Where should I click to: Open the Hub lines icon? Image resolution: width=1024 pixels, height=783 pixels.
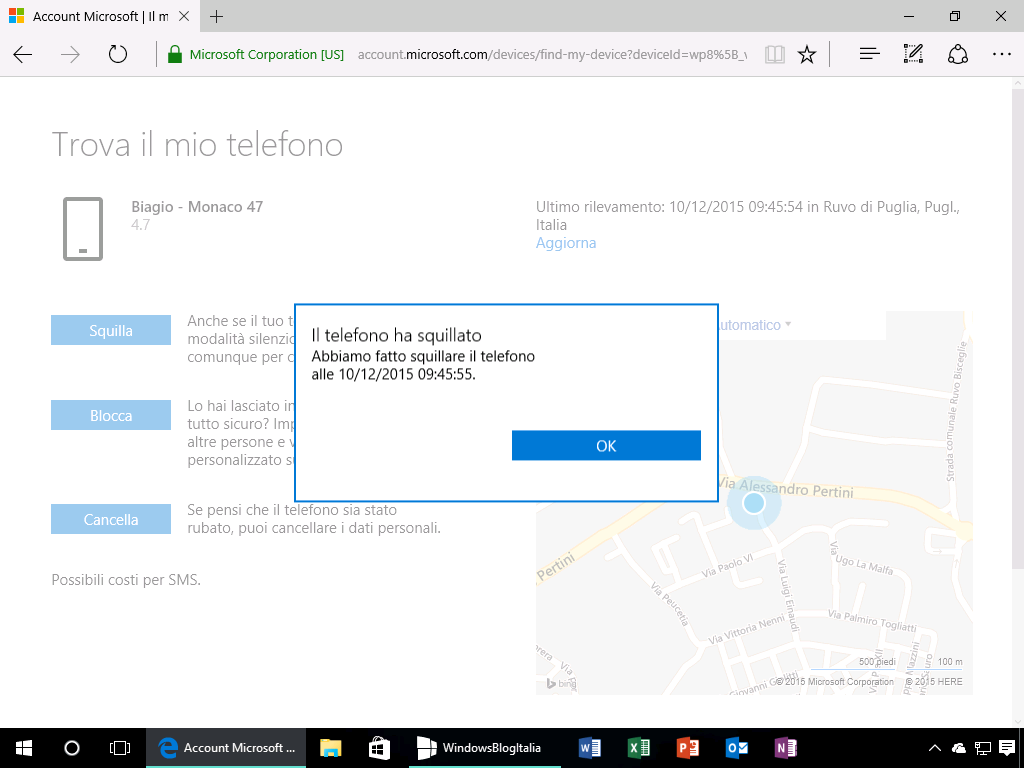click(869, 54)
